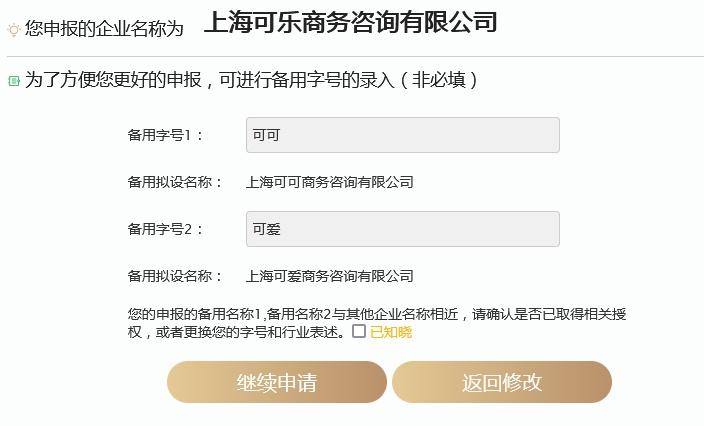Click the yellow 已知晓 label text
This screenshot has width=704, height=426.
(x=391, y=332)
